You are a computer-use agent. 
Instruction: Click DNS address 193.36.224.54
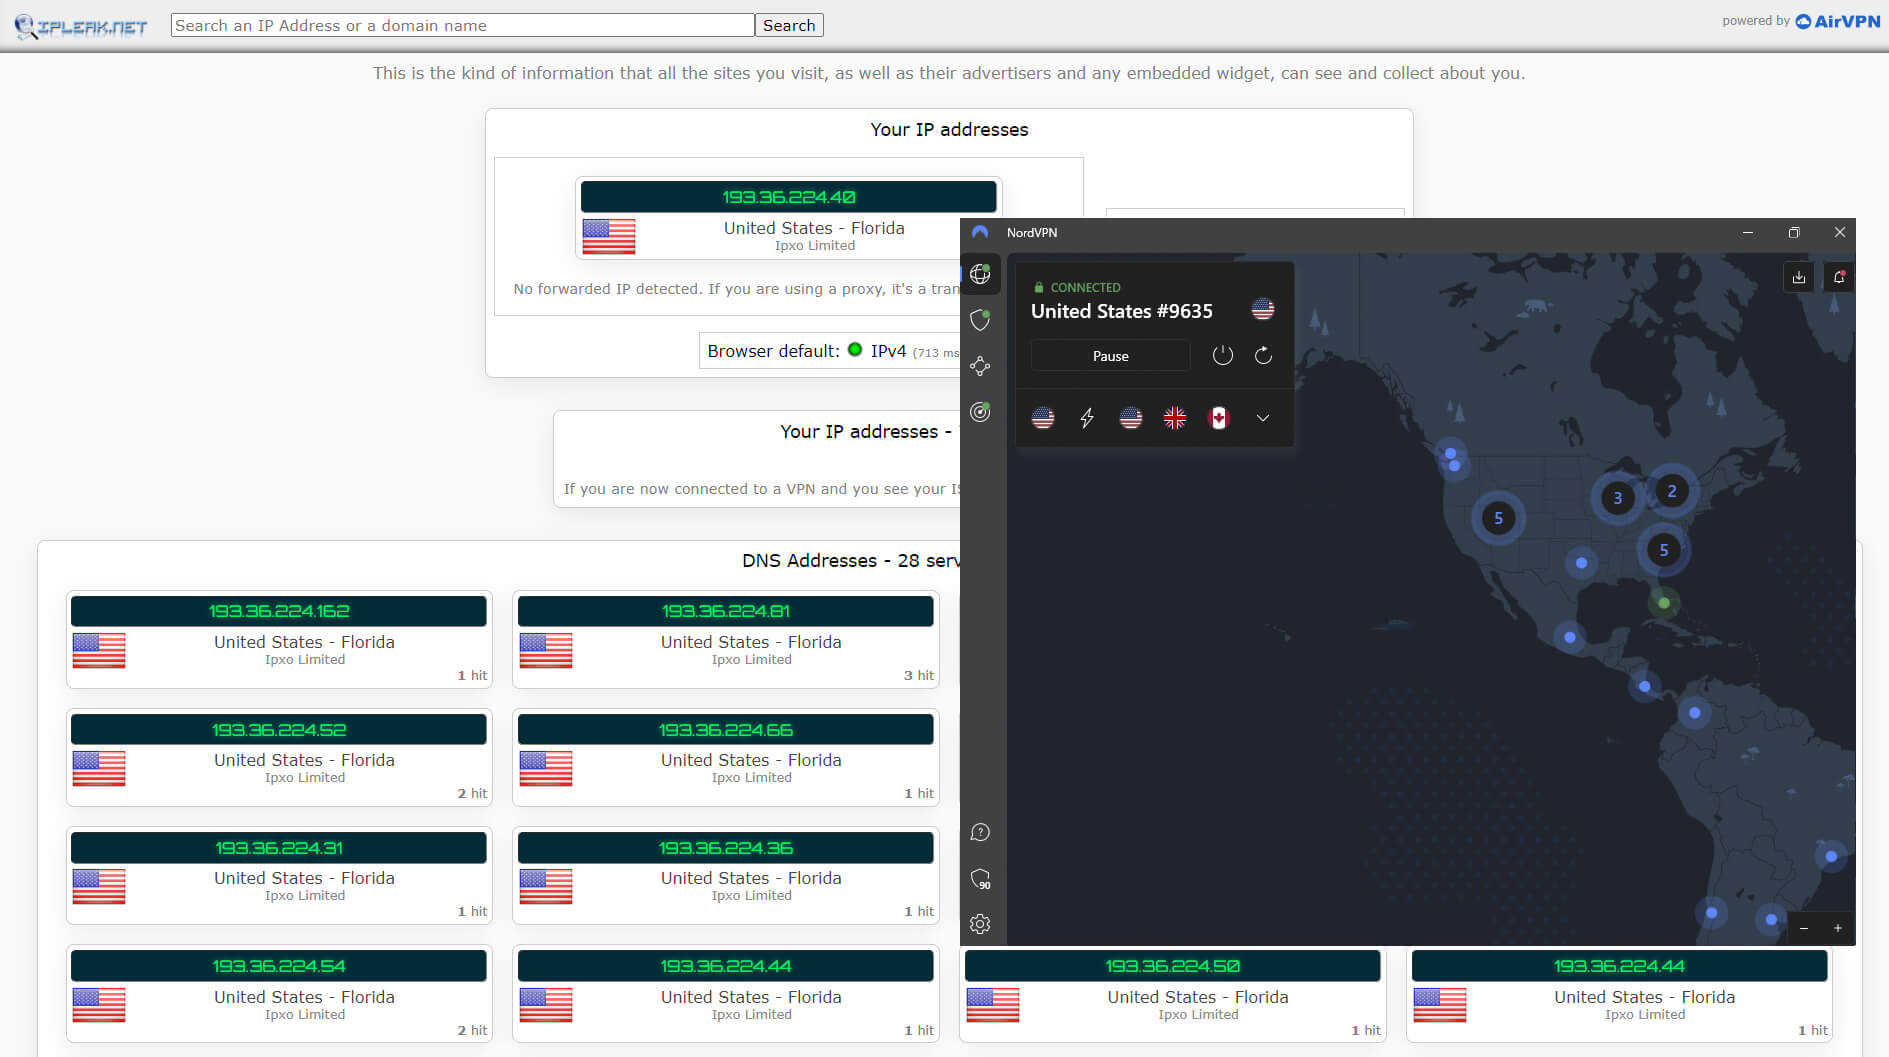click(x=279, y=966)
